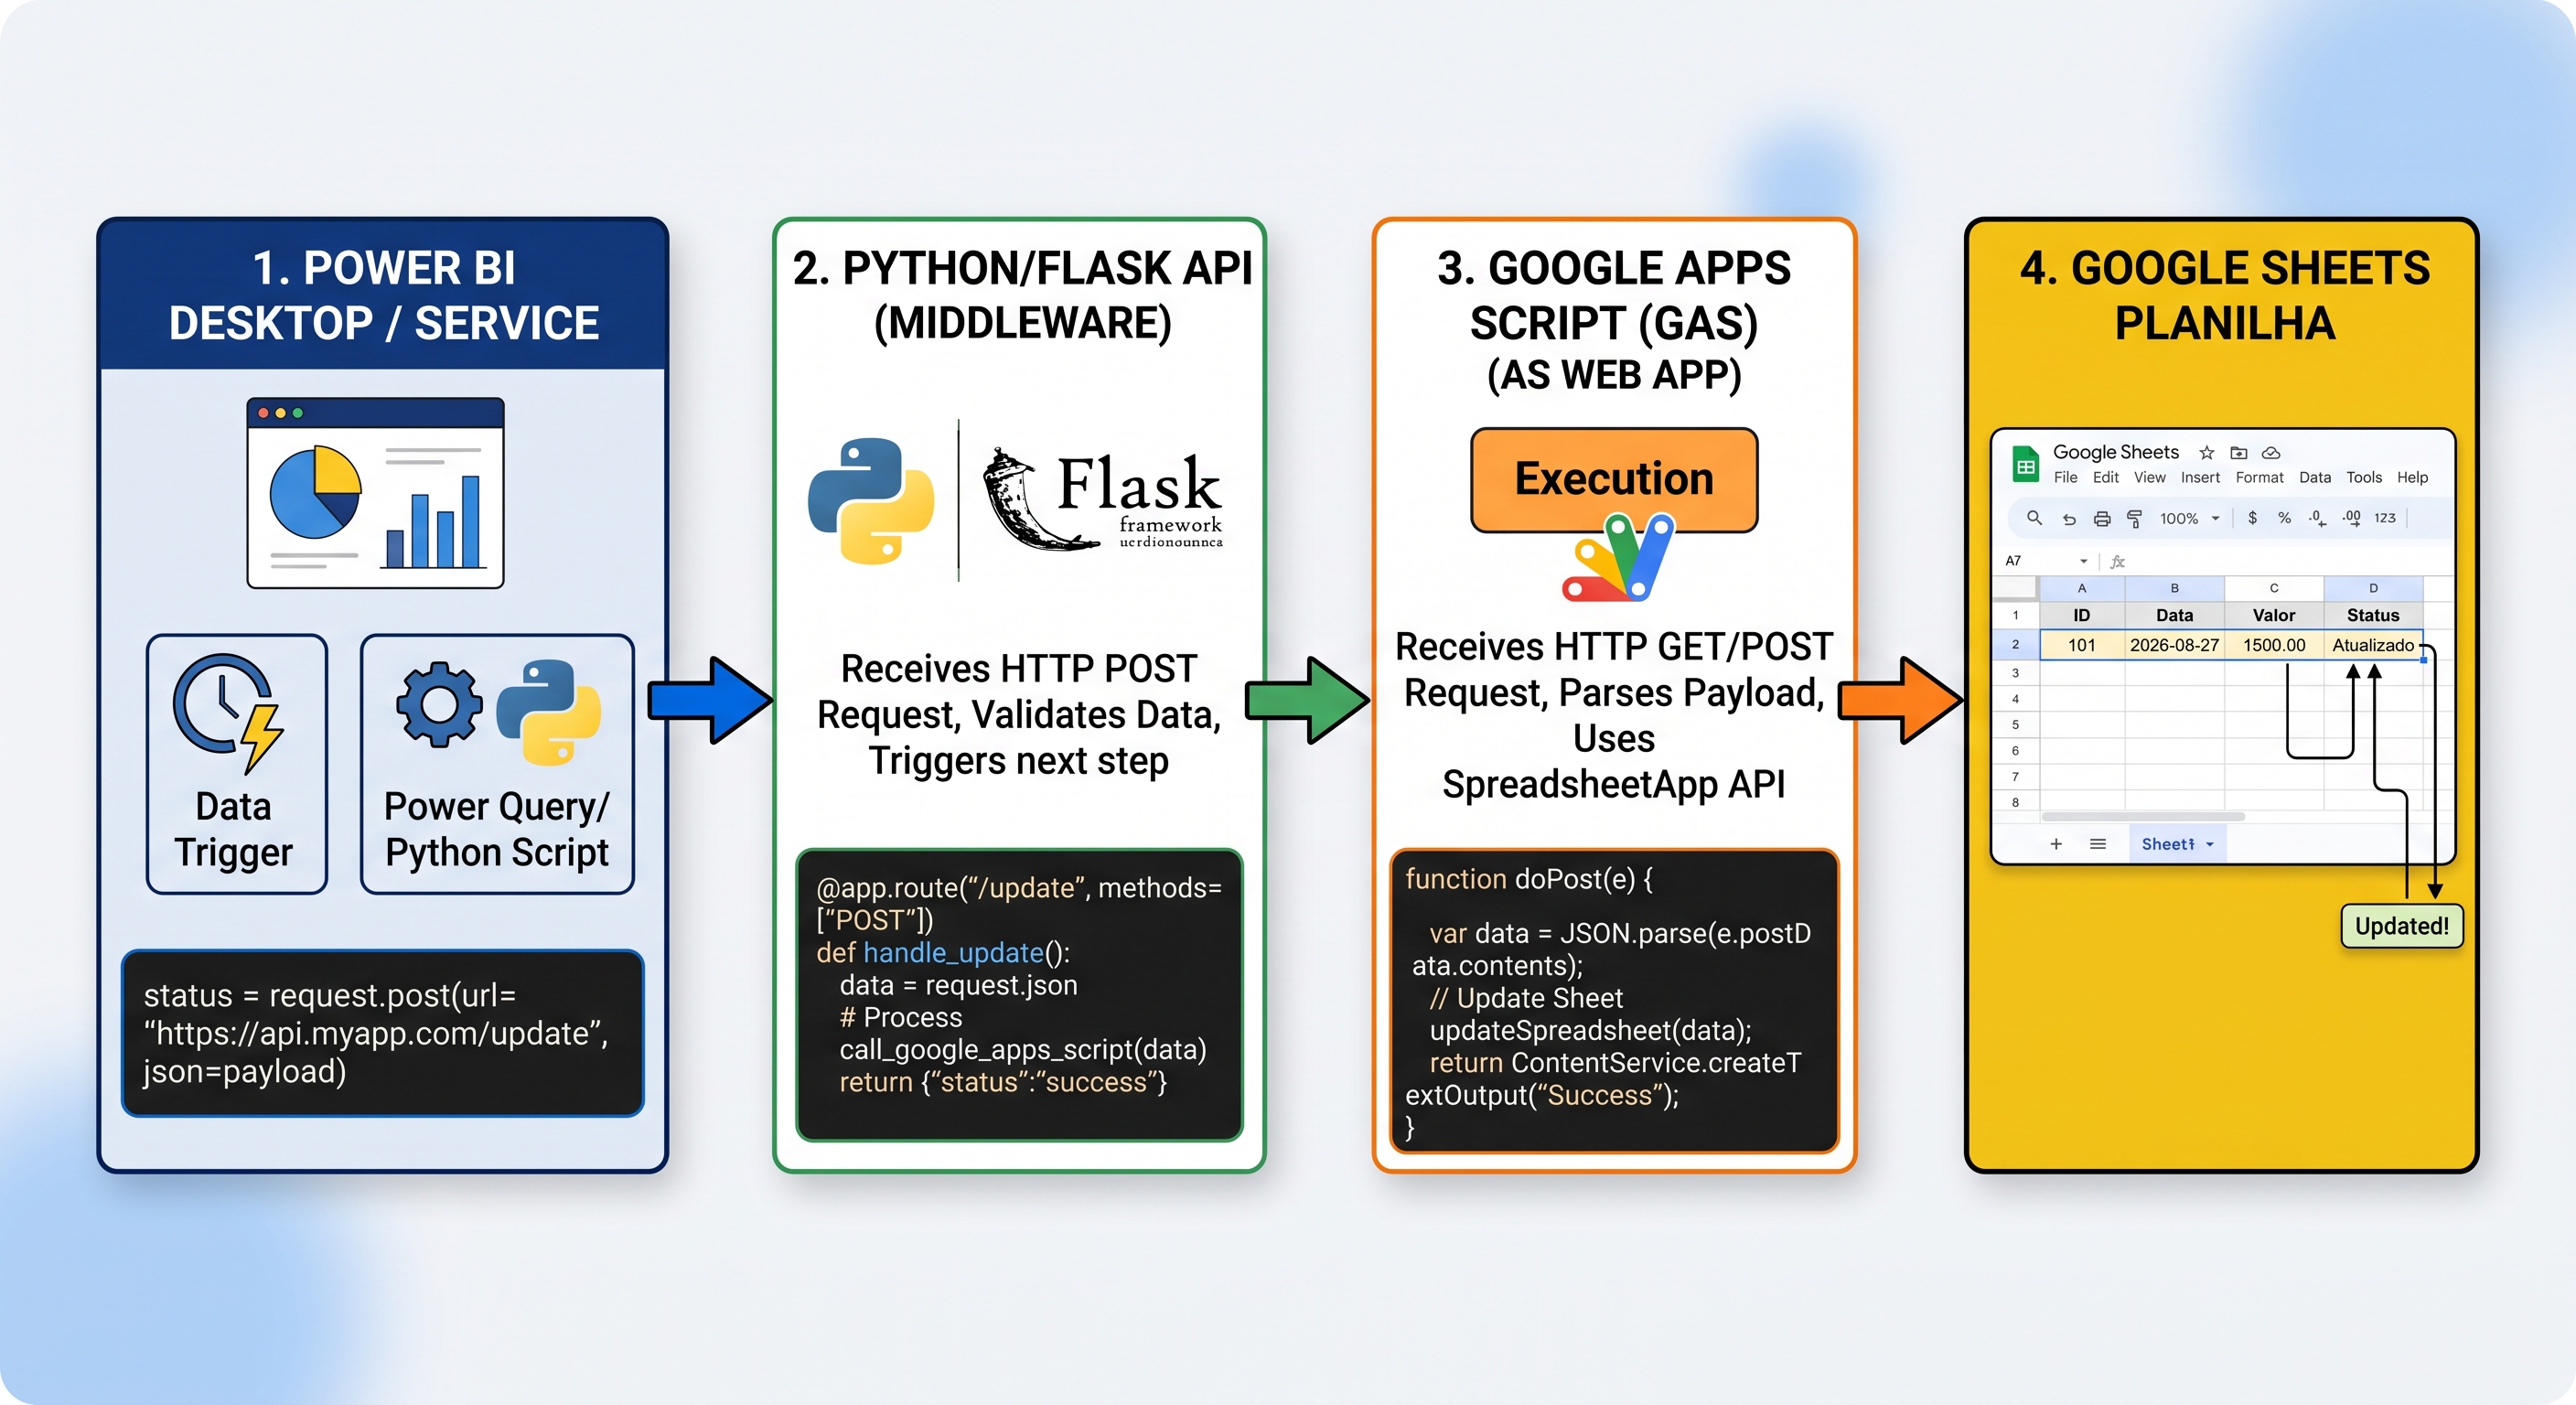Select column C header

(2274, 588)
